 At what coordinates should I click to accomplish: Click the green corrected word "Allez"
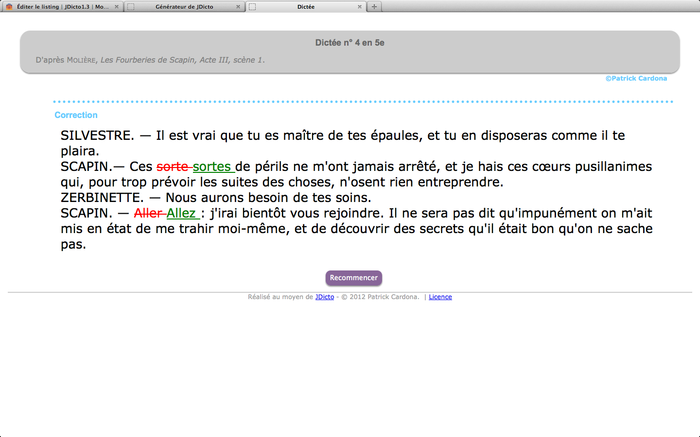[182, 213]
